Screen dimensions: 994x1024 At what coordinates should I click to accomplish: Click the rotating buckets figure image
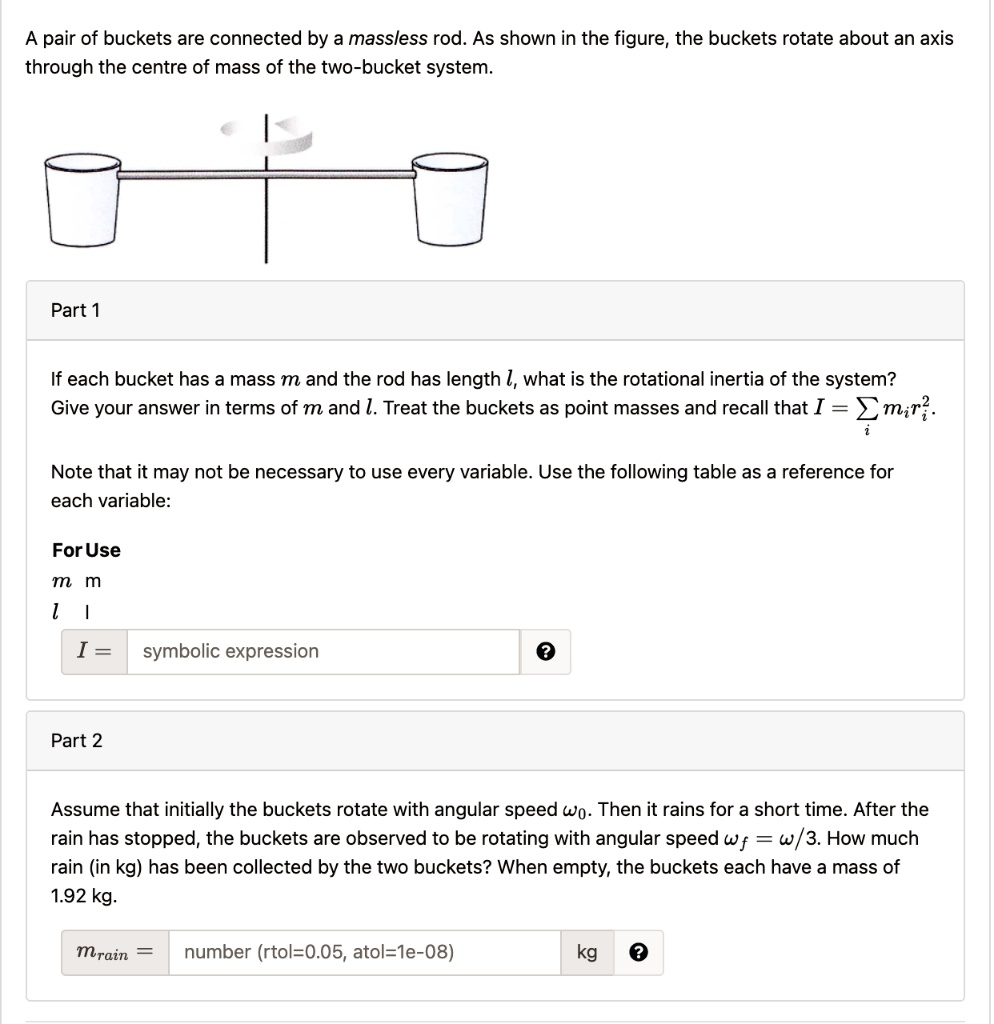coord(265,185)
